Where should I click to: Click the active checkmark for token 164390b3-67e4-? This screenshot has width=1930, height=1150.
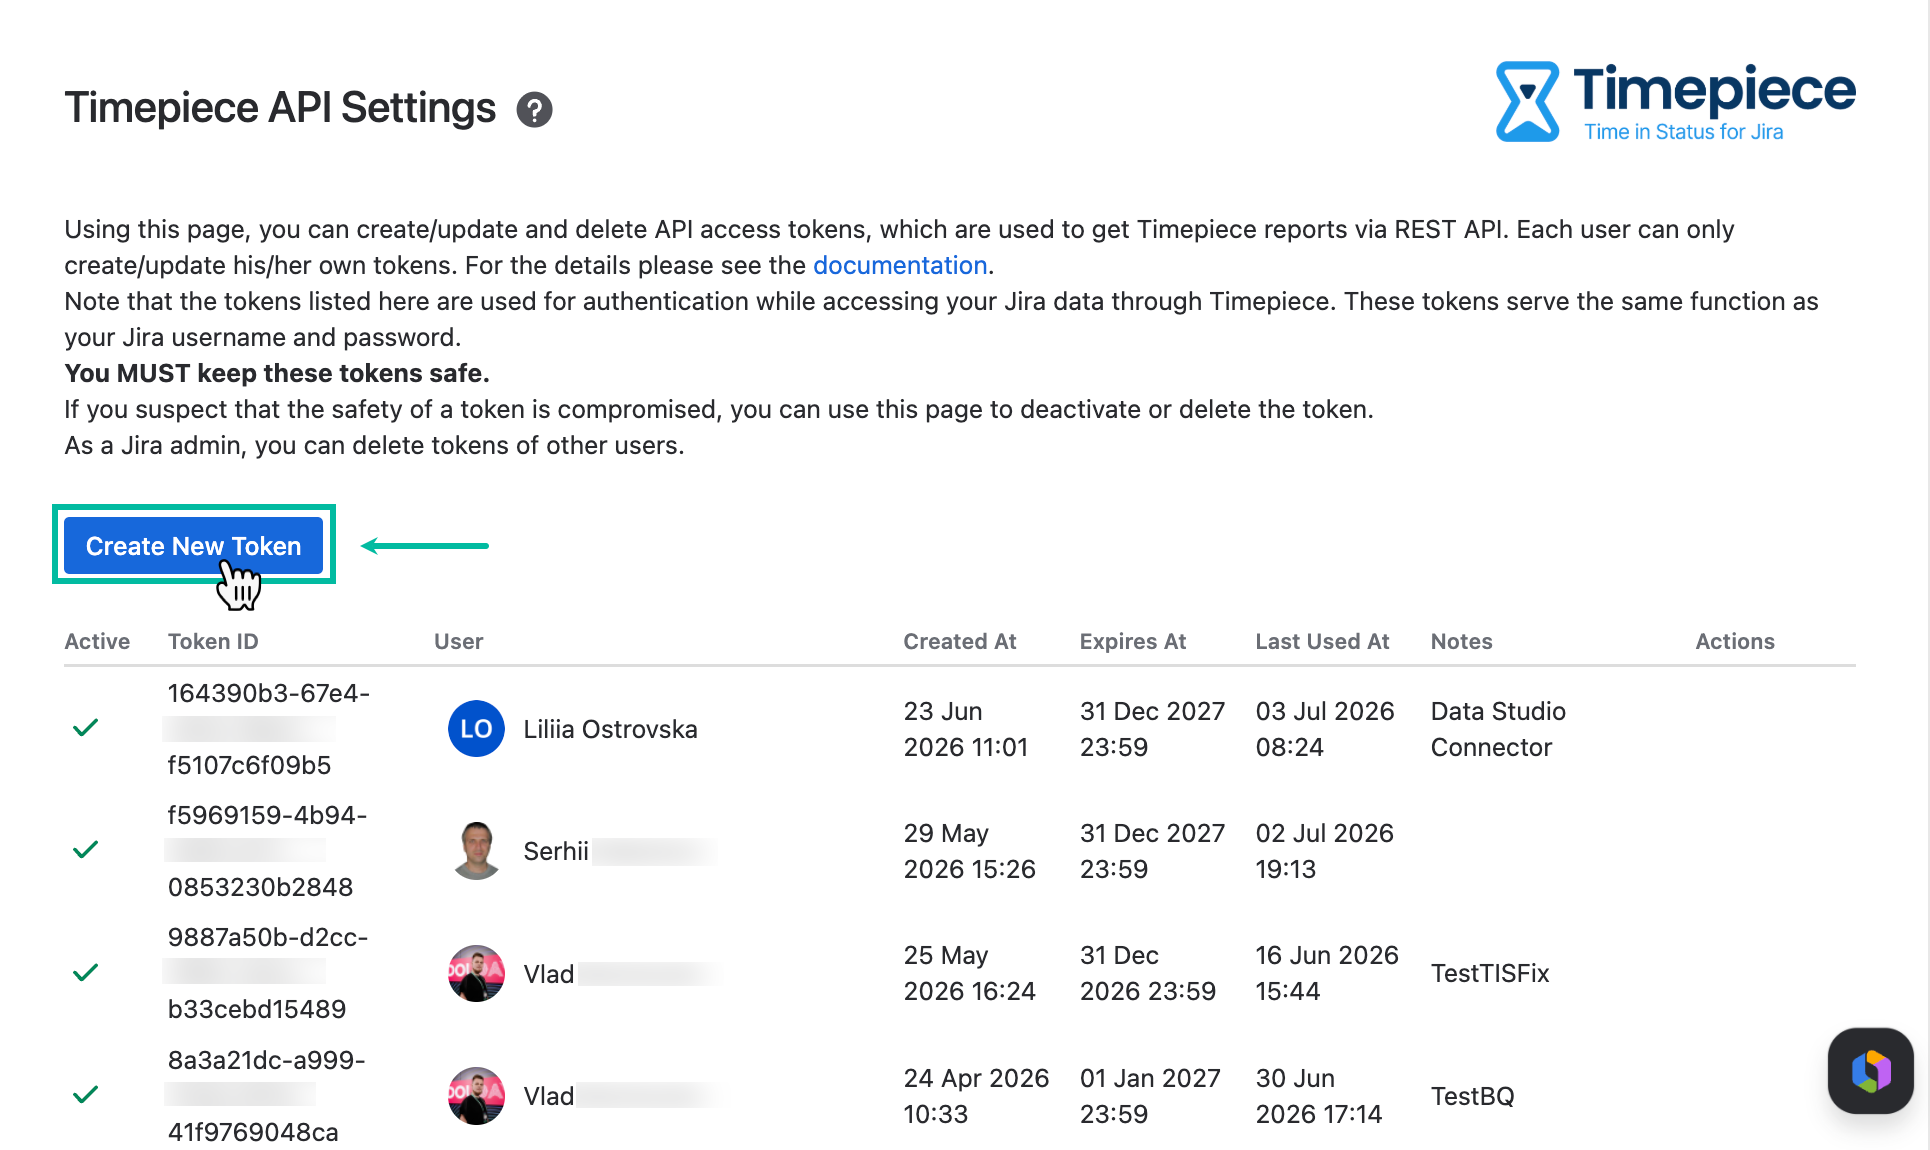(86, 728)
